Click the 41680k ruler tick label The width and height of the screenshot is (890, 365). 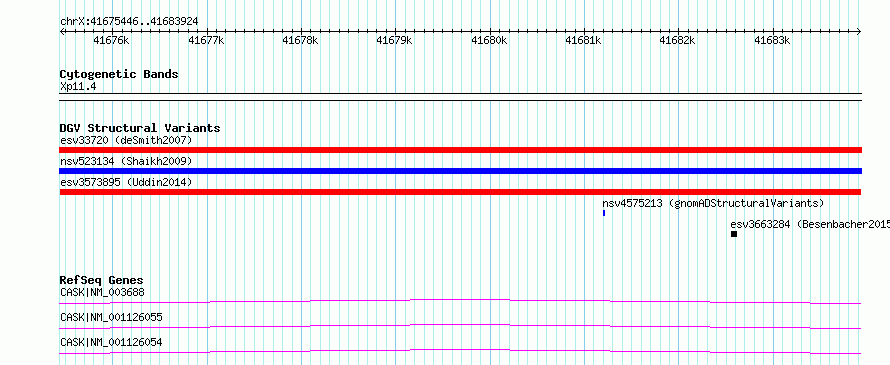click(489, 40)
